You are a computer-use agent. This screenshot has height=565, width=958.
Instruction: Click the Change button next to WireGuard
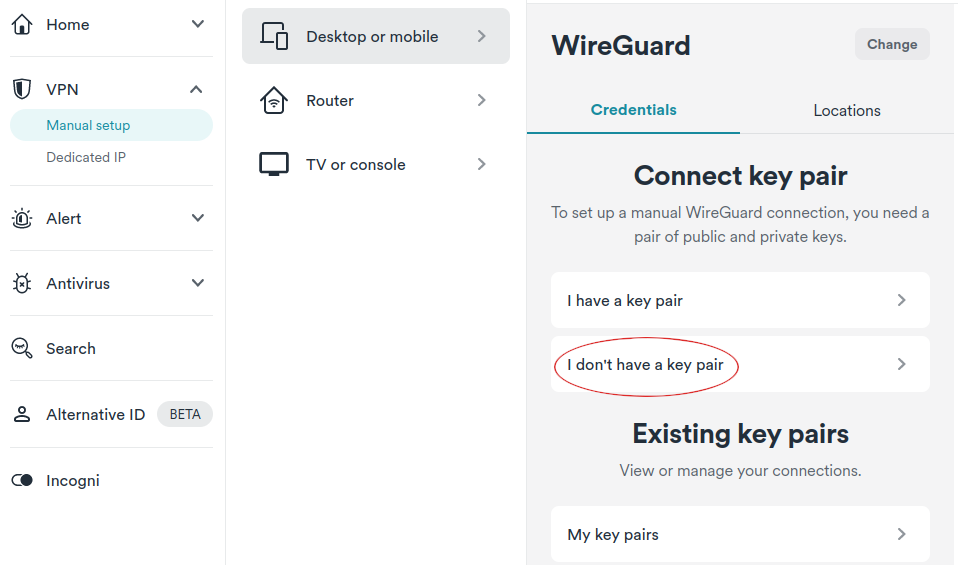(x=892, y=44)
